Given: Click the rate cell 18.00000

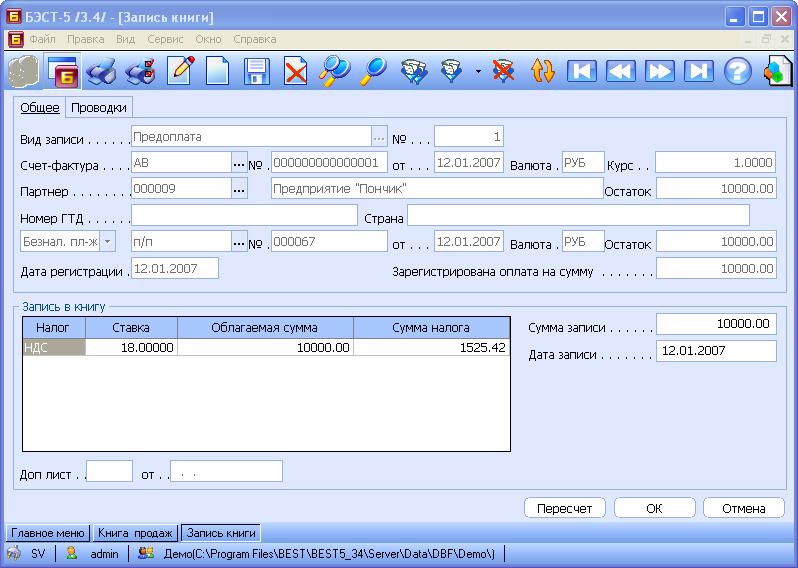Looking at the screenshot, I should pyautogui.click(x=131, y=348).
